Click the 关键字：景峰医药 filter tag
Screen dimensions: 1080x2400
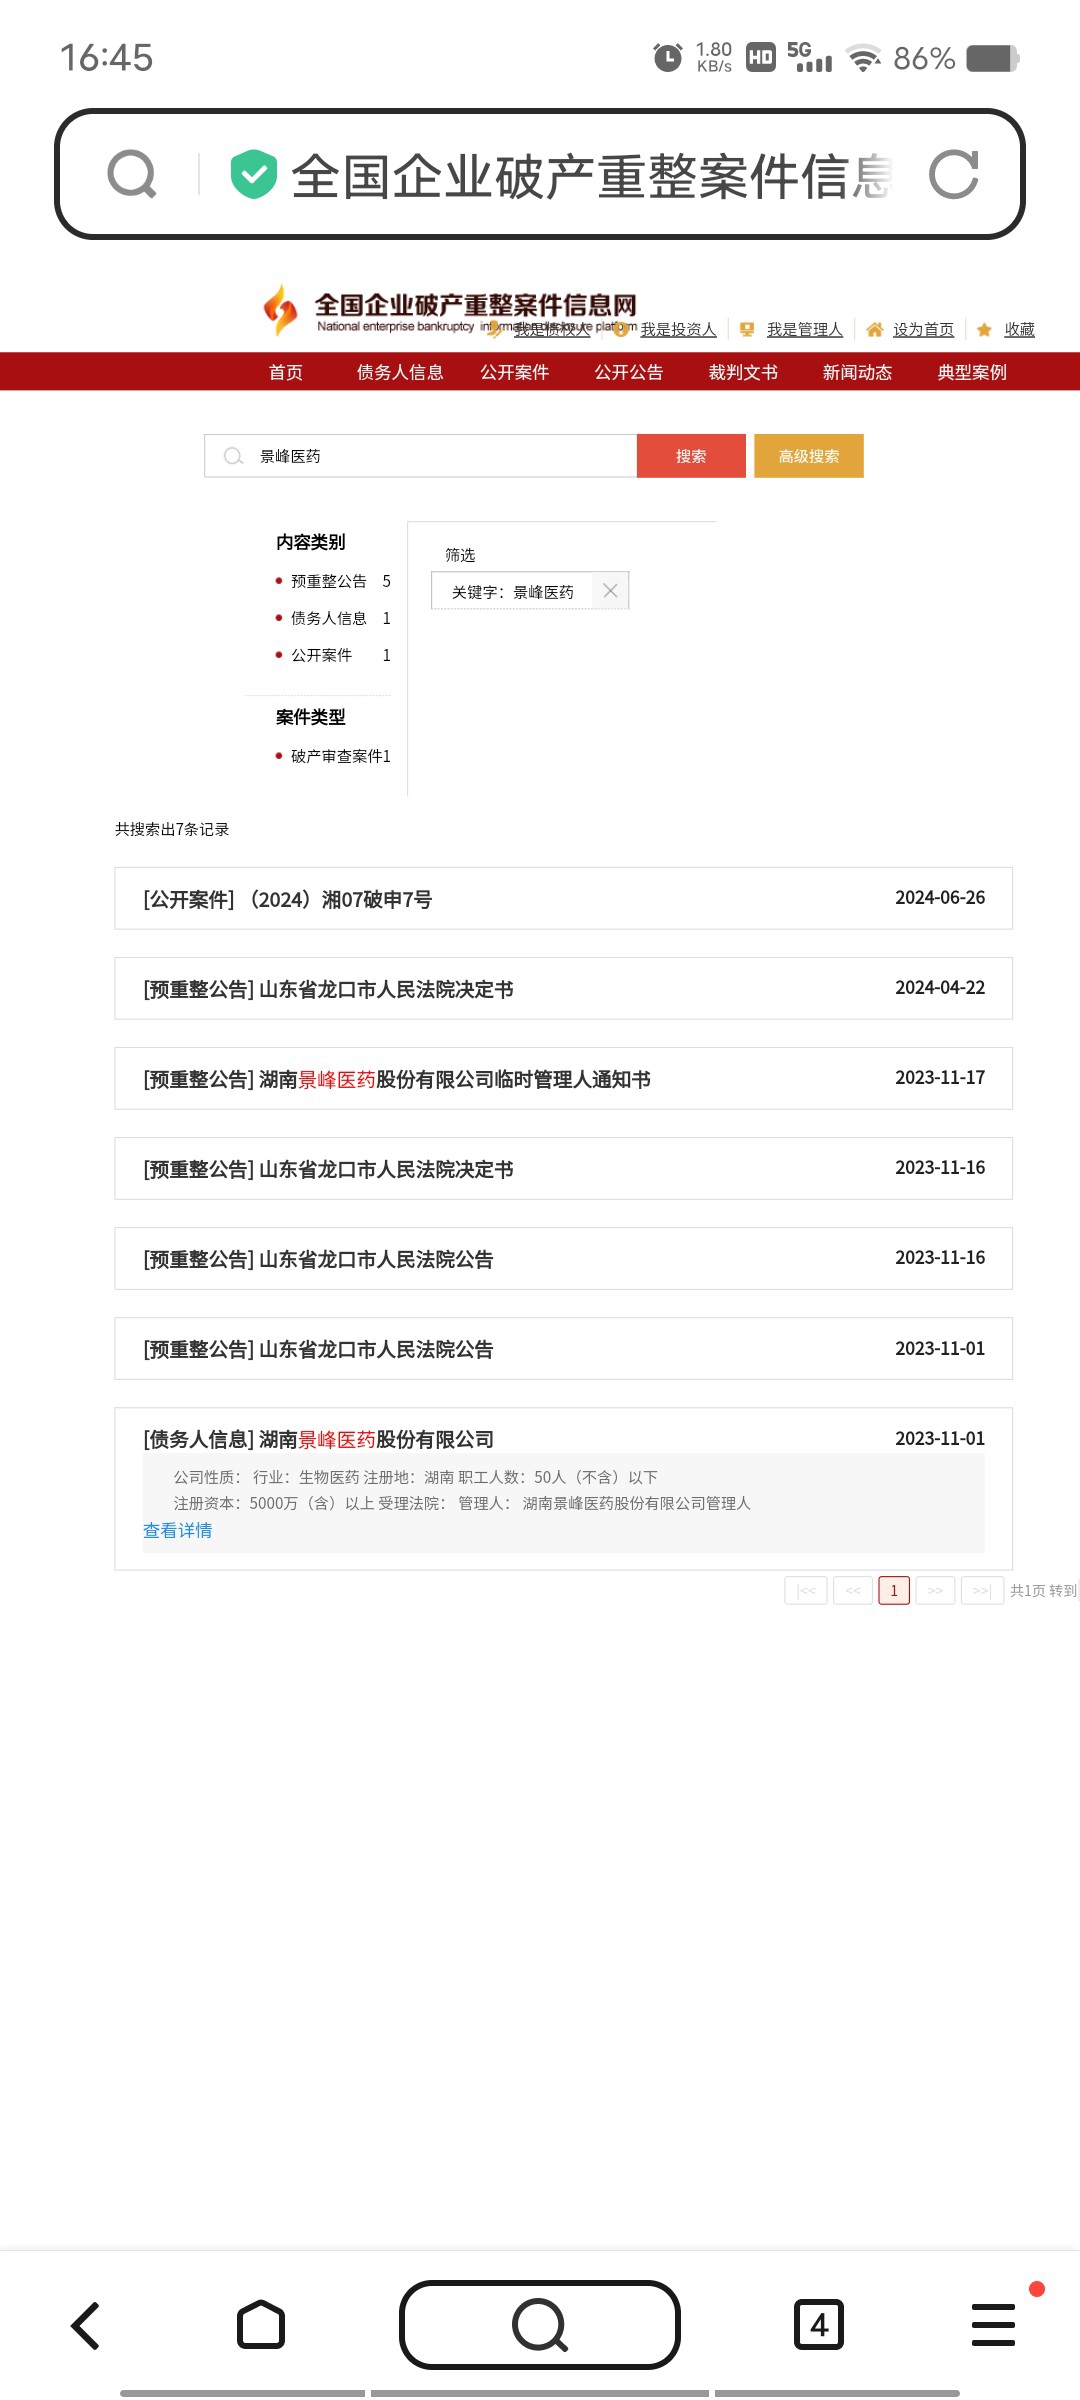click(530, 591)
